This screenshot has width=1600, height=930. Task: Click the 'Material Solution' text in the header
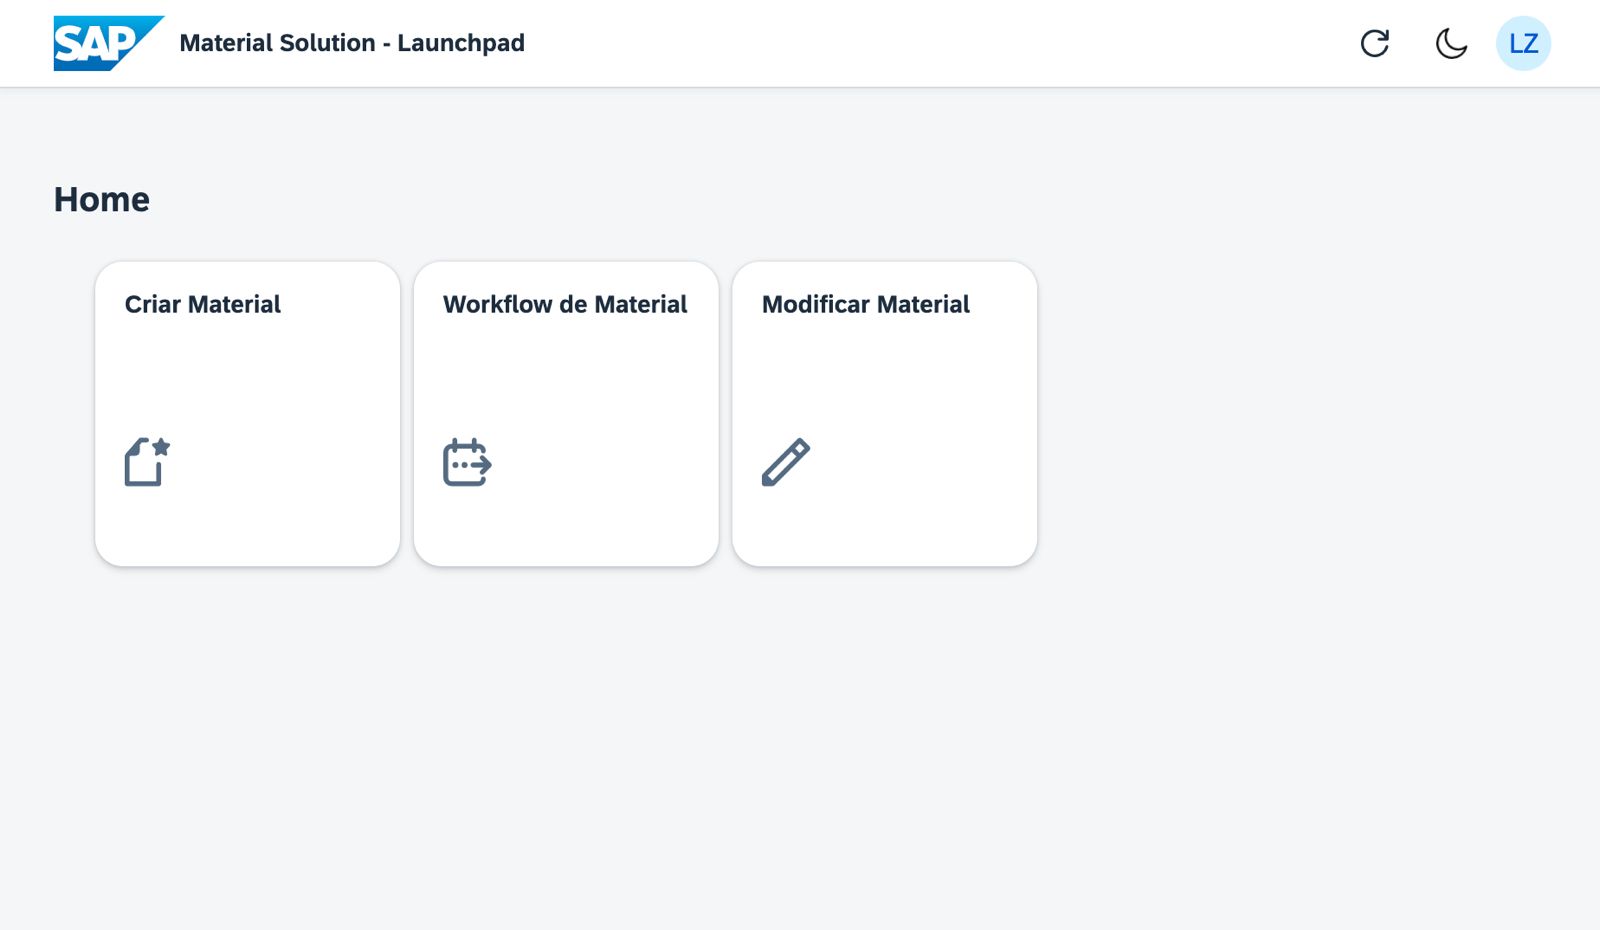pos(277,43)
